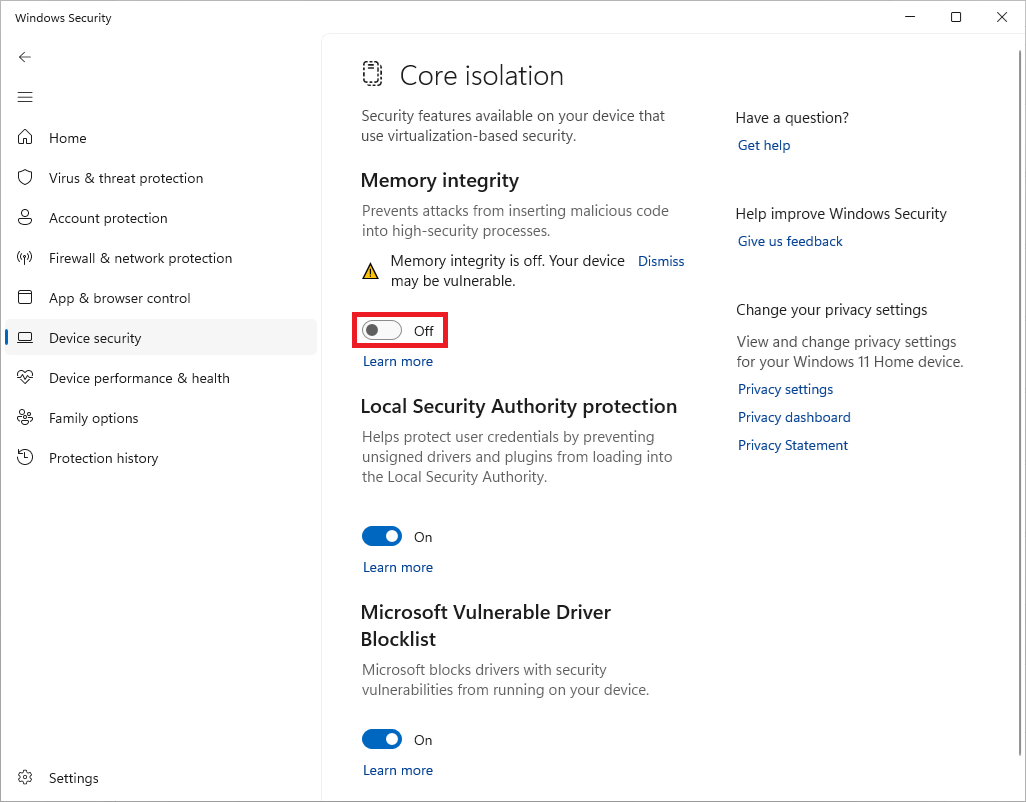View Protection history
1026x802 pixels.
pyautogui.click(x=103, y=457)
